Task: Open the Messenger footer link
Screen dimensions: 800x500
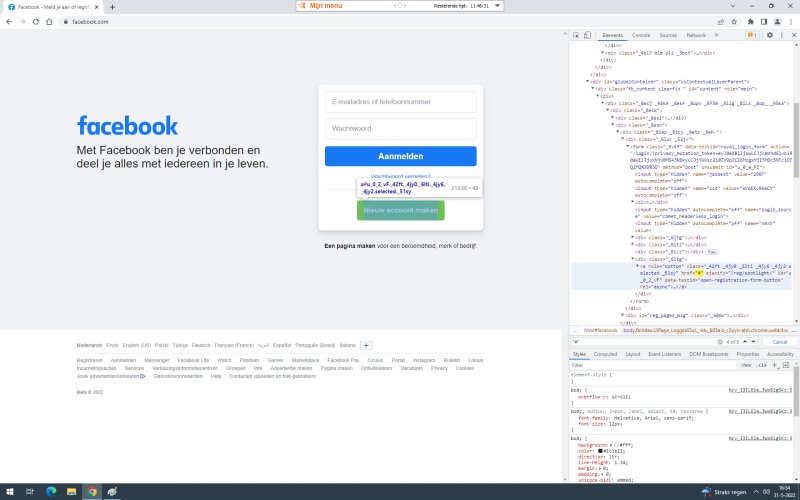Action: 157,360
